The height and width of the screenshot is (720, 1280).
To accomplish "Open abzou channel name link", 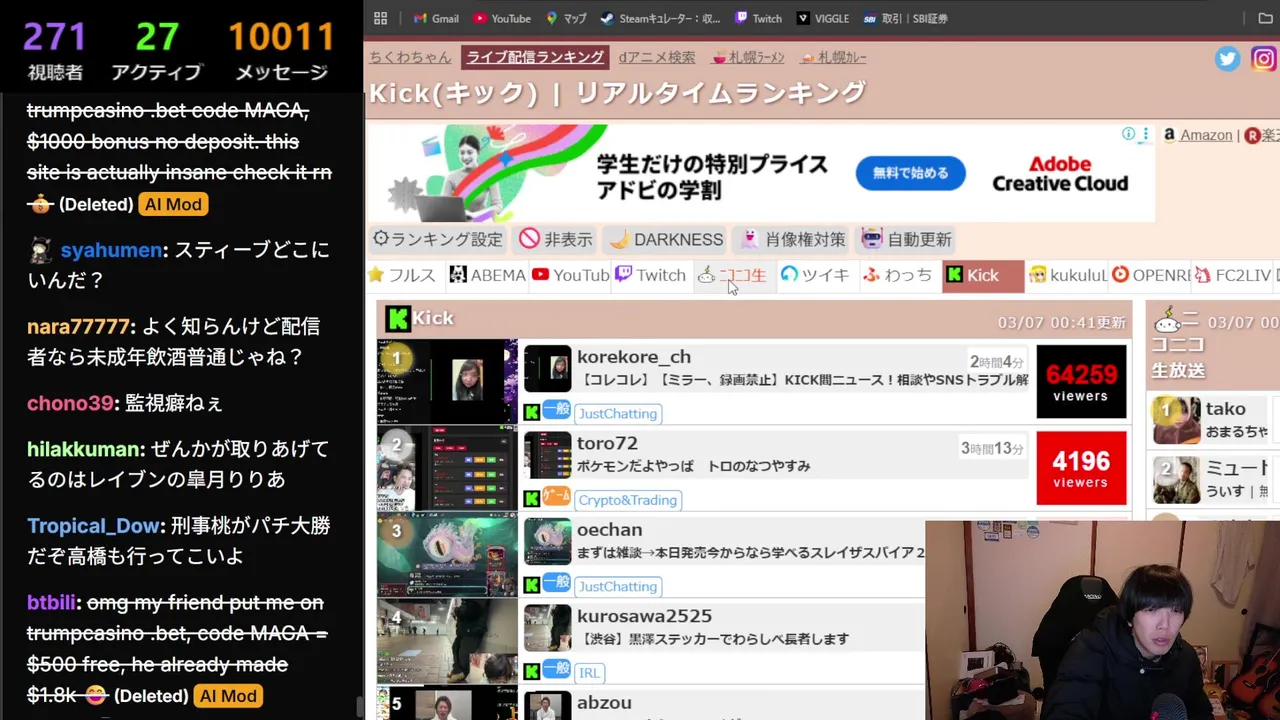I will pos(604,703).
